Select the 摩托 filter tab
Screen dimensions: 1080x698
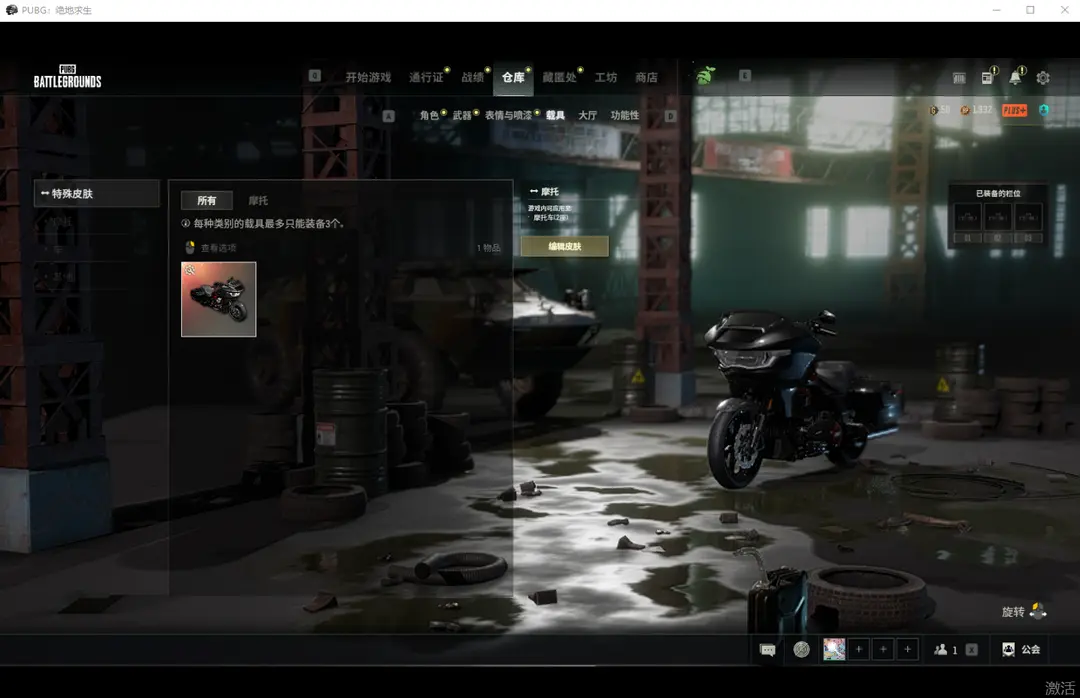258,201
